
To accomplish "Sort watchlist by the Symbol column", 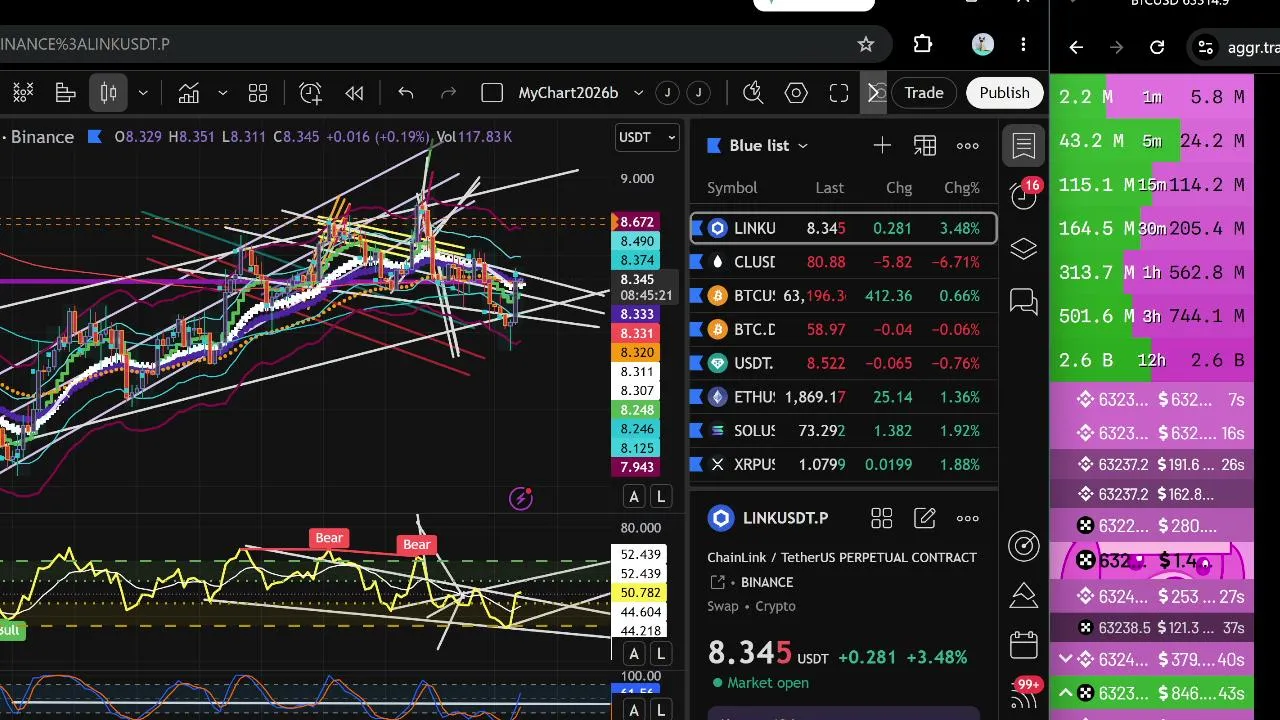I will click(x=732, y=188).
